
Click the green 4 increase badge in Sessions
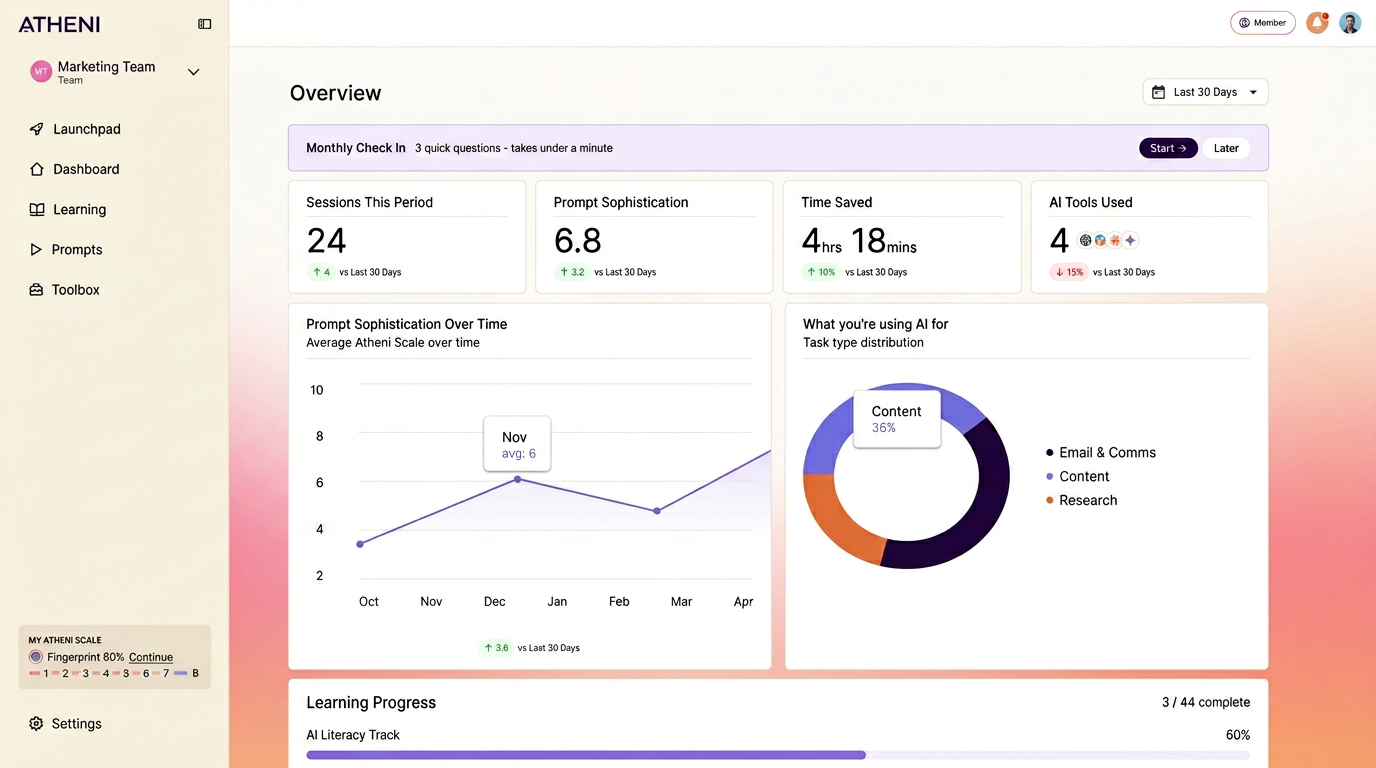click(321, 272)
